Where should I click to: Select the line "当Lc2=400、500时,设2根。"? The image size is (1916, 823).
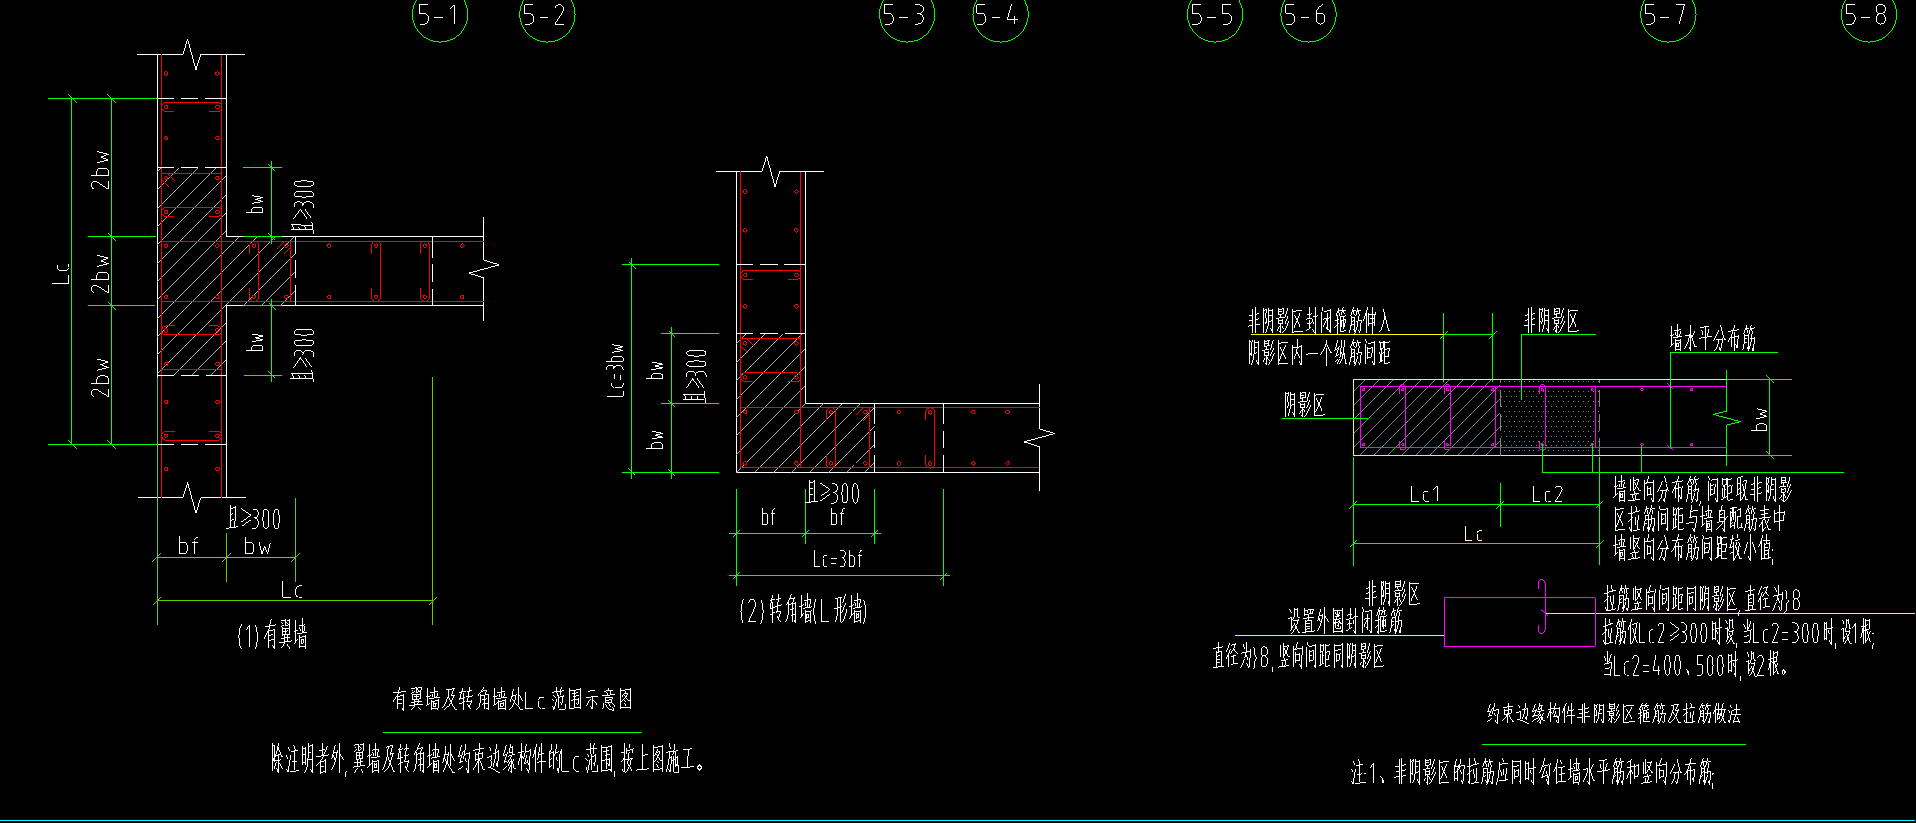click(x=1694, y=664)
